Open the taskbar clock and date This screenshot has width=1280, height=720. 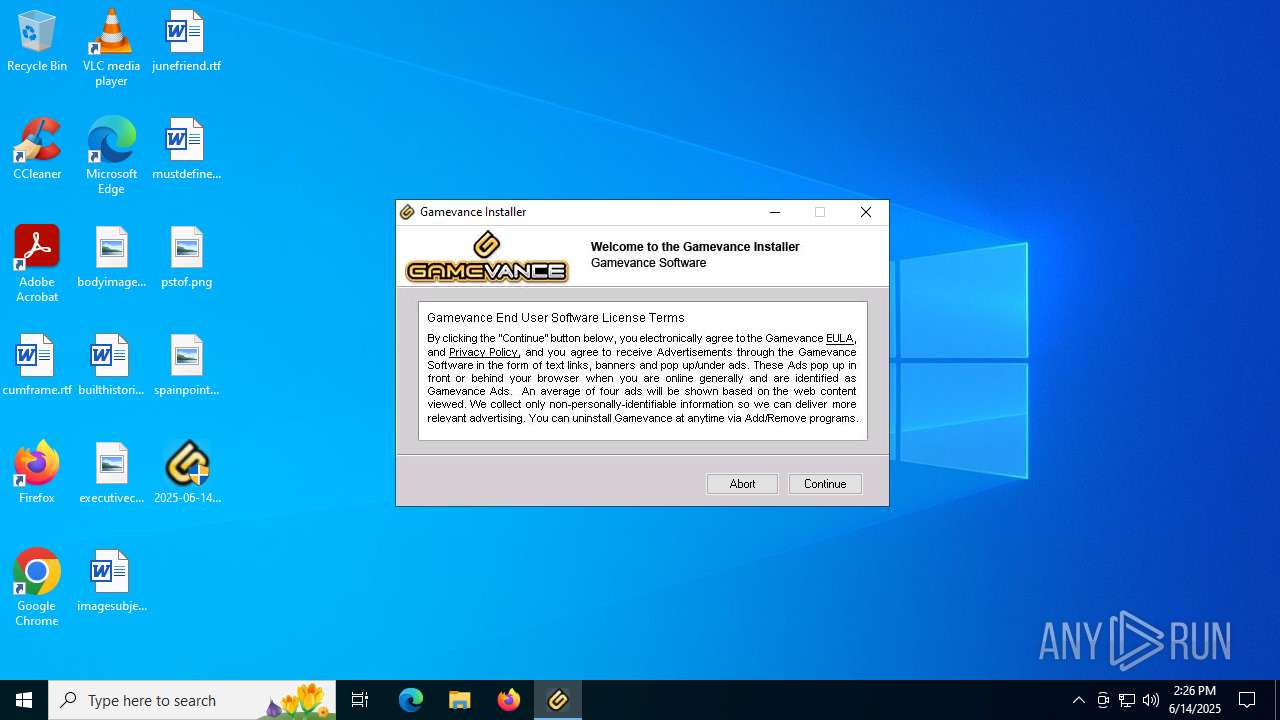[1195, 700]
